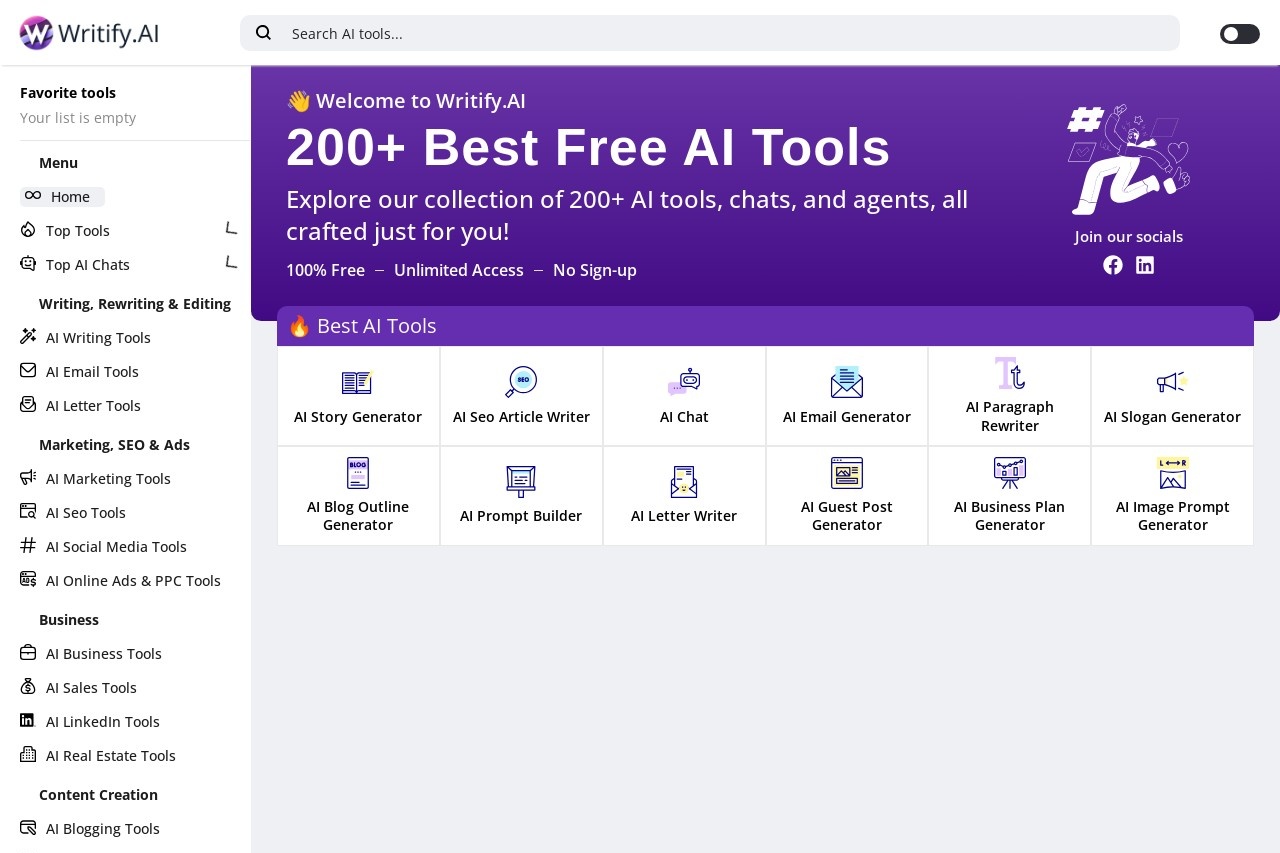Click the AI Blogging Tools icon
The height and width of the screenshot is (853, 1280).
[28, 828]
